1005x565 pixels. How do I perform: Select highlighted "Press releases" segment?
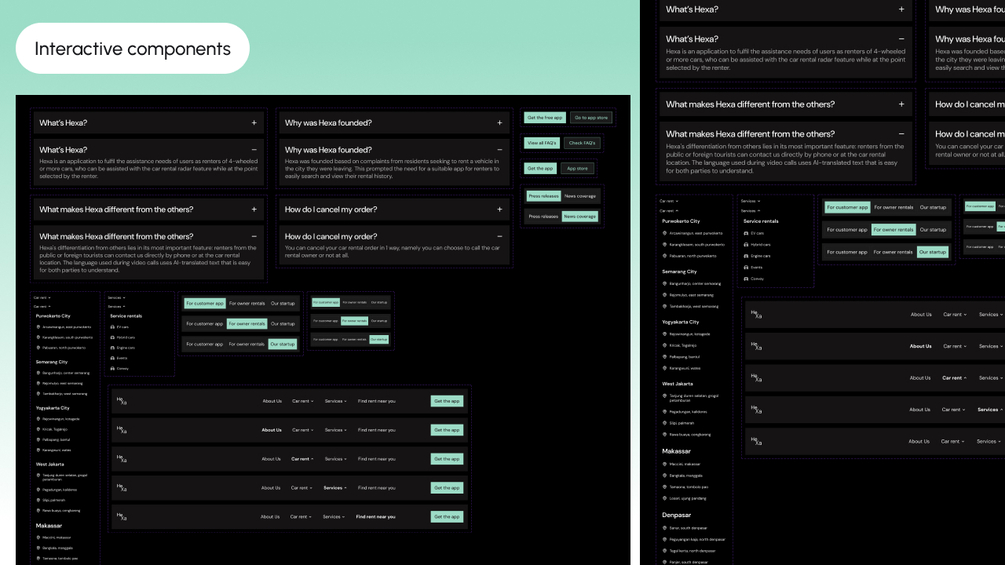point(544,196)
